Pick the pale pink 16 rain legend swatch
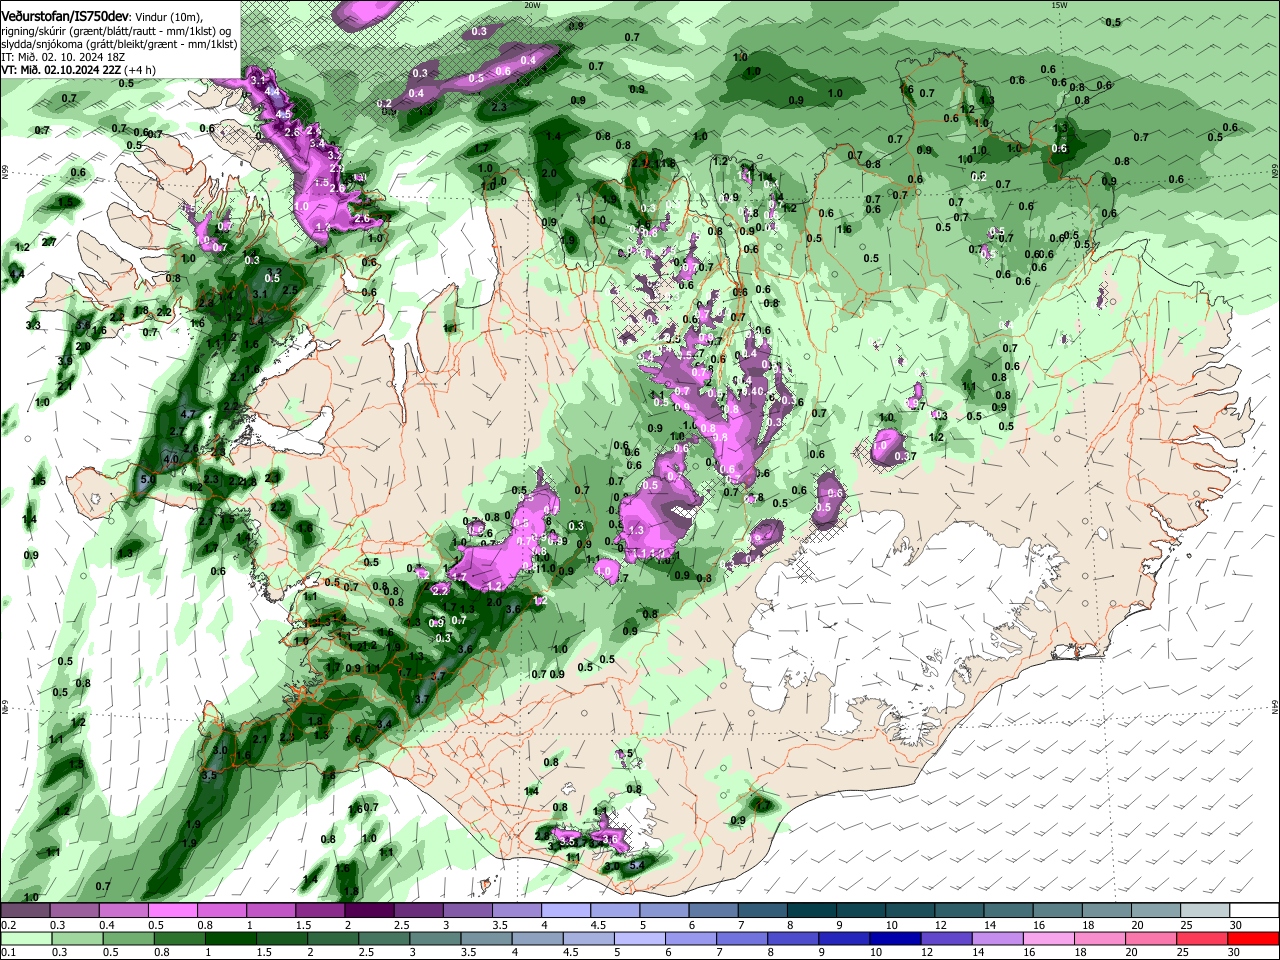The width and height of the screenshot is (1280, 960). (x=1049, y=938)
